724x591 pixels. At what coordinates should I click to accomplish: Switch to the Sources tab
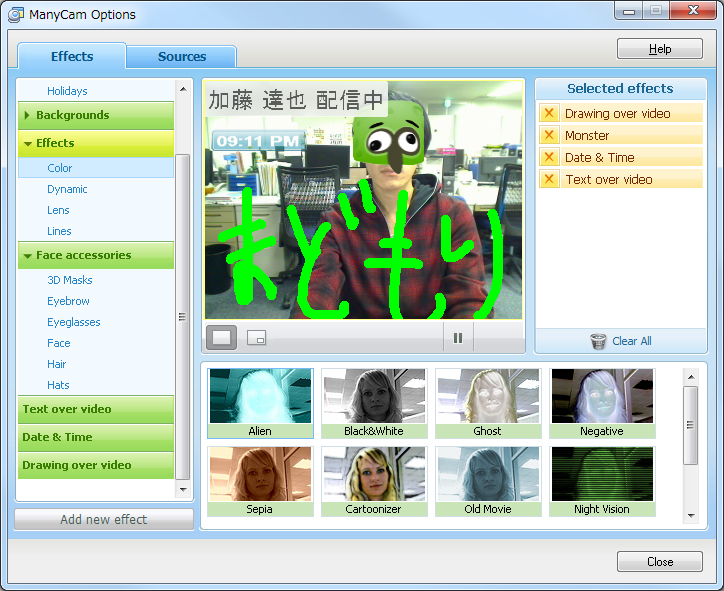(x=182, y=57)
